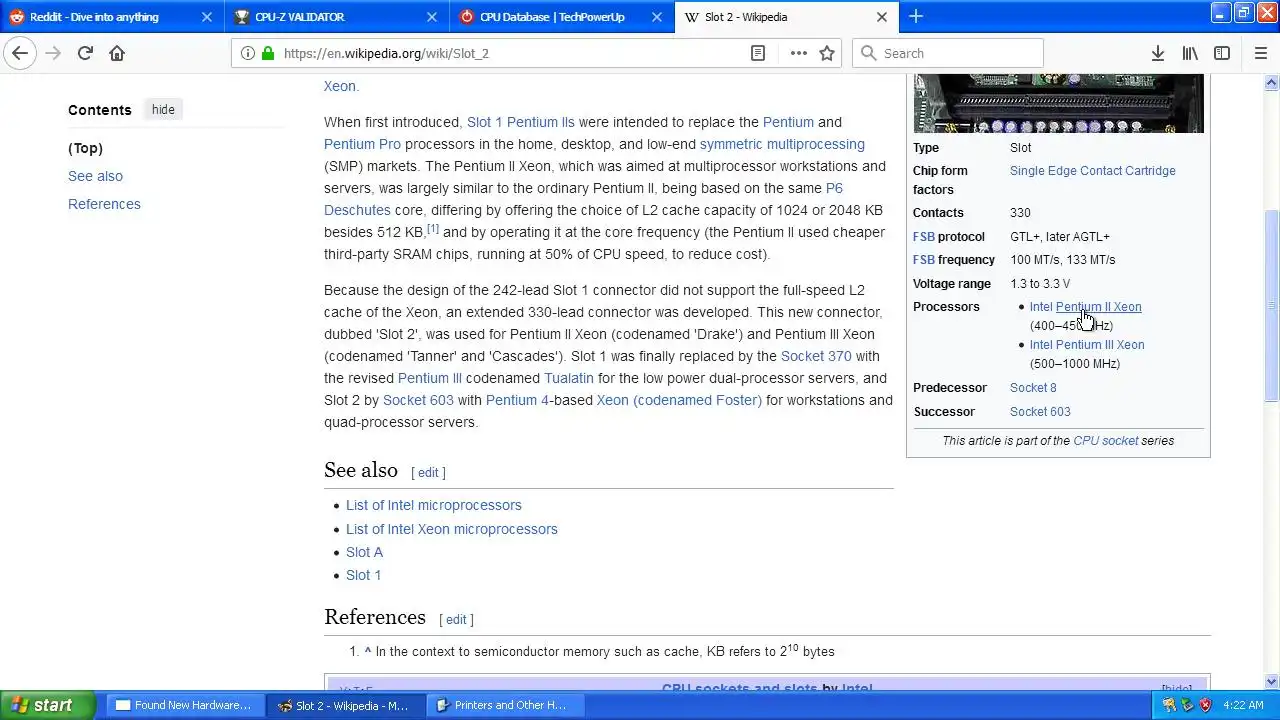The width and height of the screenshot is (1280, 720).
Task: Edit the See also section
Action: point(428,473)
